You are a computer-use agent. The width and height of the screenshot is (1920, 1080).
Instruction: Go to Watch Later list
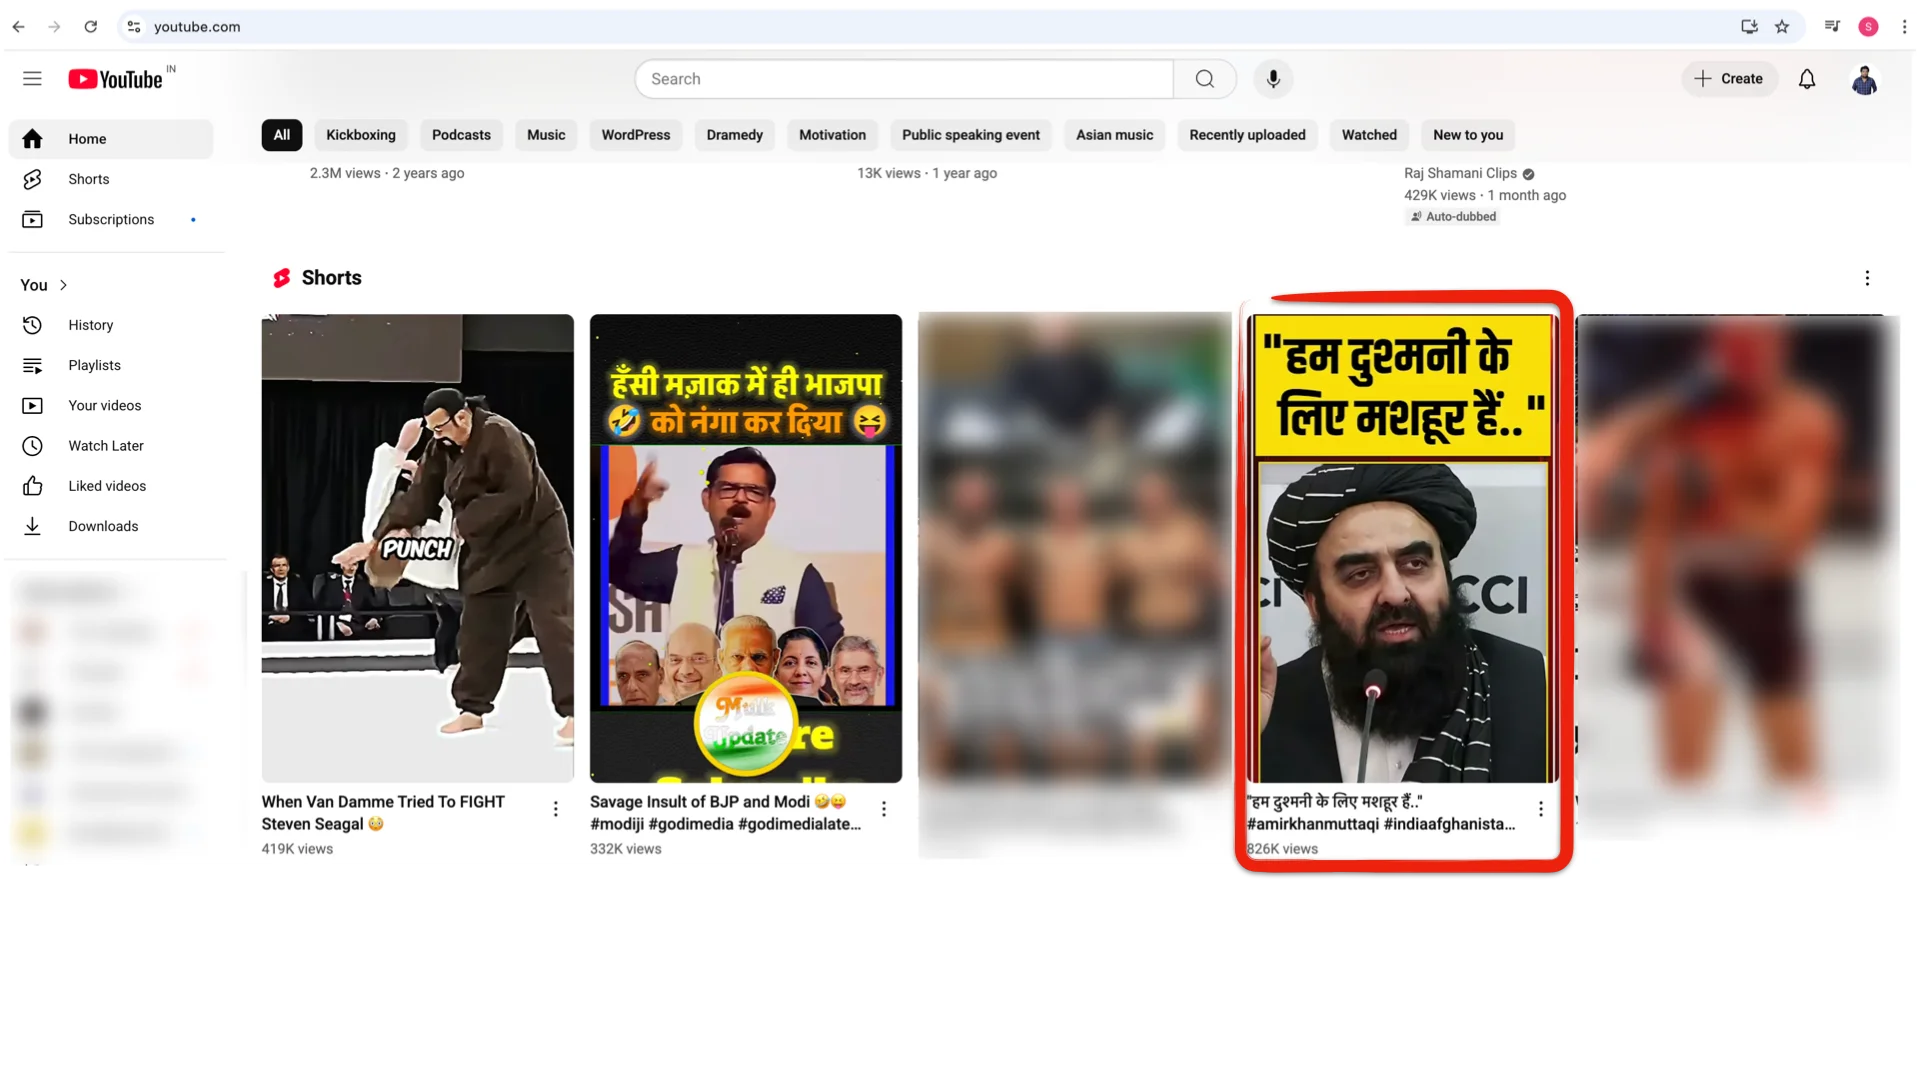(x=105, y=446)
